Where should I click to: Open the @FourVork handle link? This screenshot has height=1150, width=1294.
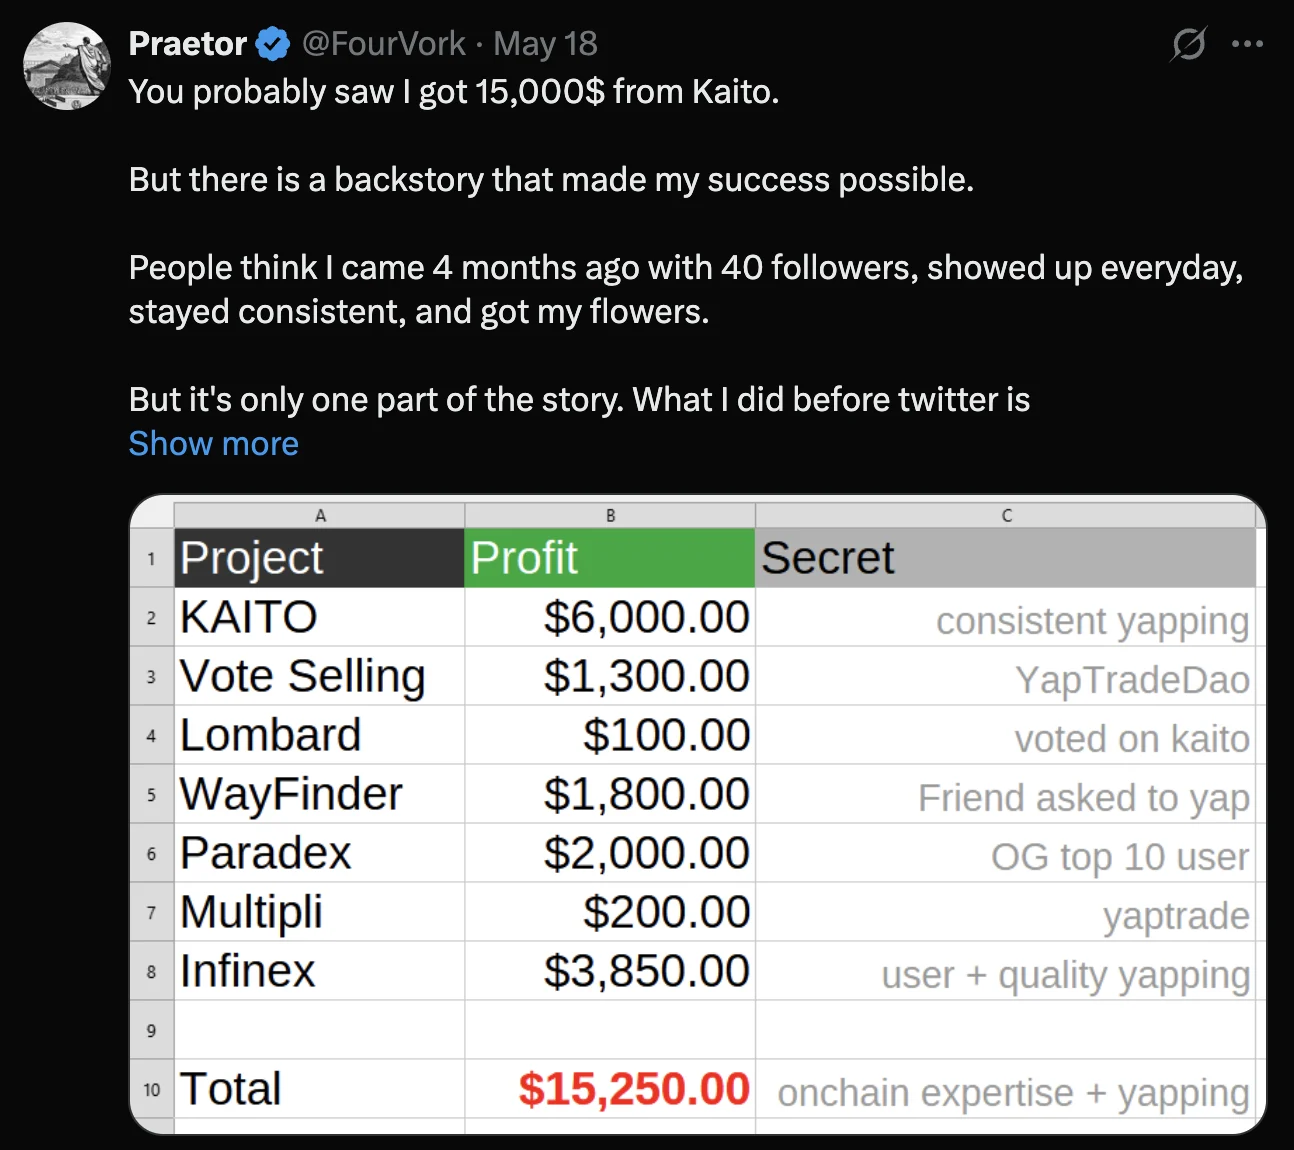point(383,44)
